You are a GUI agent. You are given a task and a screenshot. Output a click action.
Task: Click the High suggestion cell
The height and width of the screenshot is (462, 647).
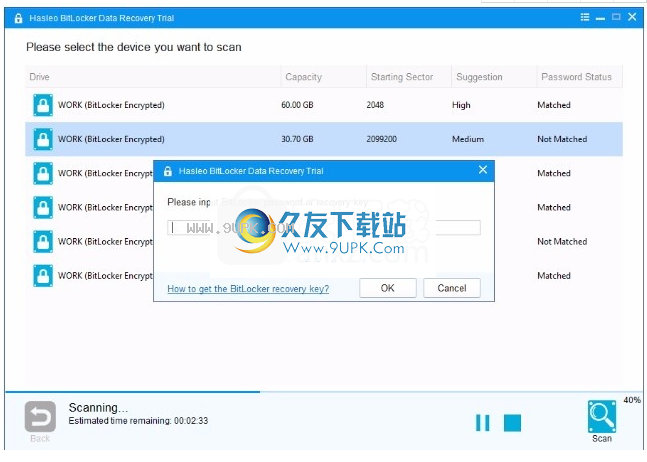click(x=461, y=105)
